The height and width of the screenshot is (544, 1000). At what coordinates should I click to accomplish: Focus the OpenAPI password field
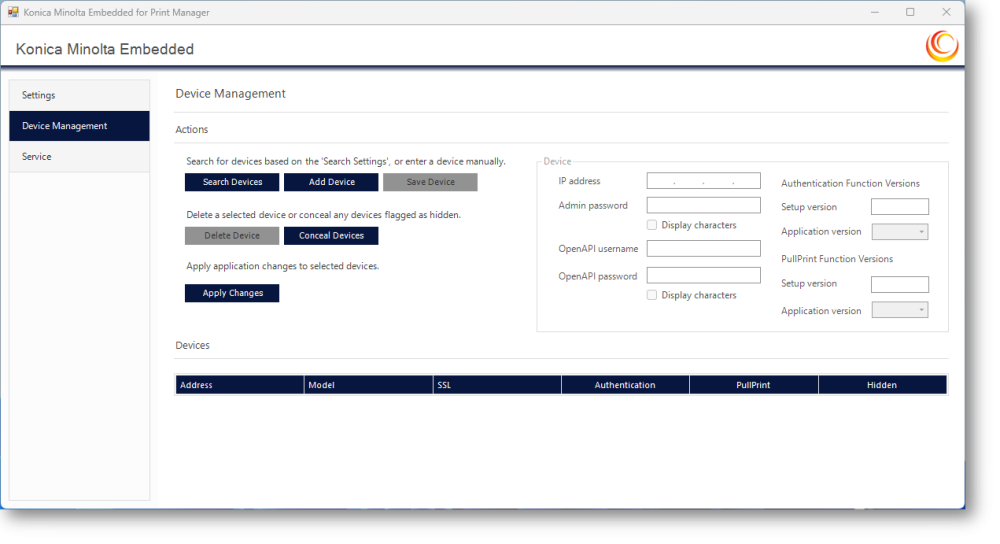click(x=703, y=275)
